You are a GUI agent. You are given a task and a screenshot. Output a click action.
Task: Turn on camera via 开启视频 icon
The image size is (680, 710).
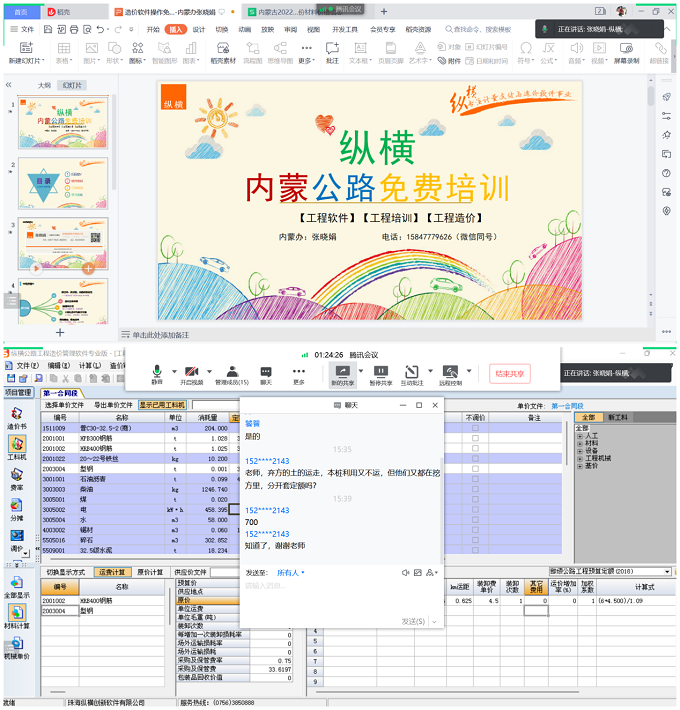[192, 374]
